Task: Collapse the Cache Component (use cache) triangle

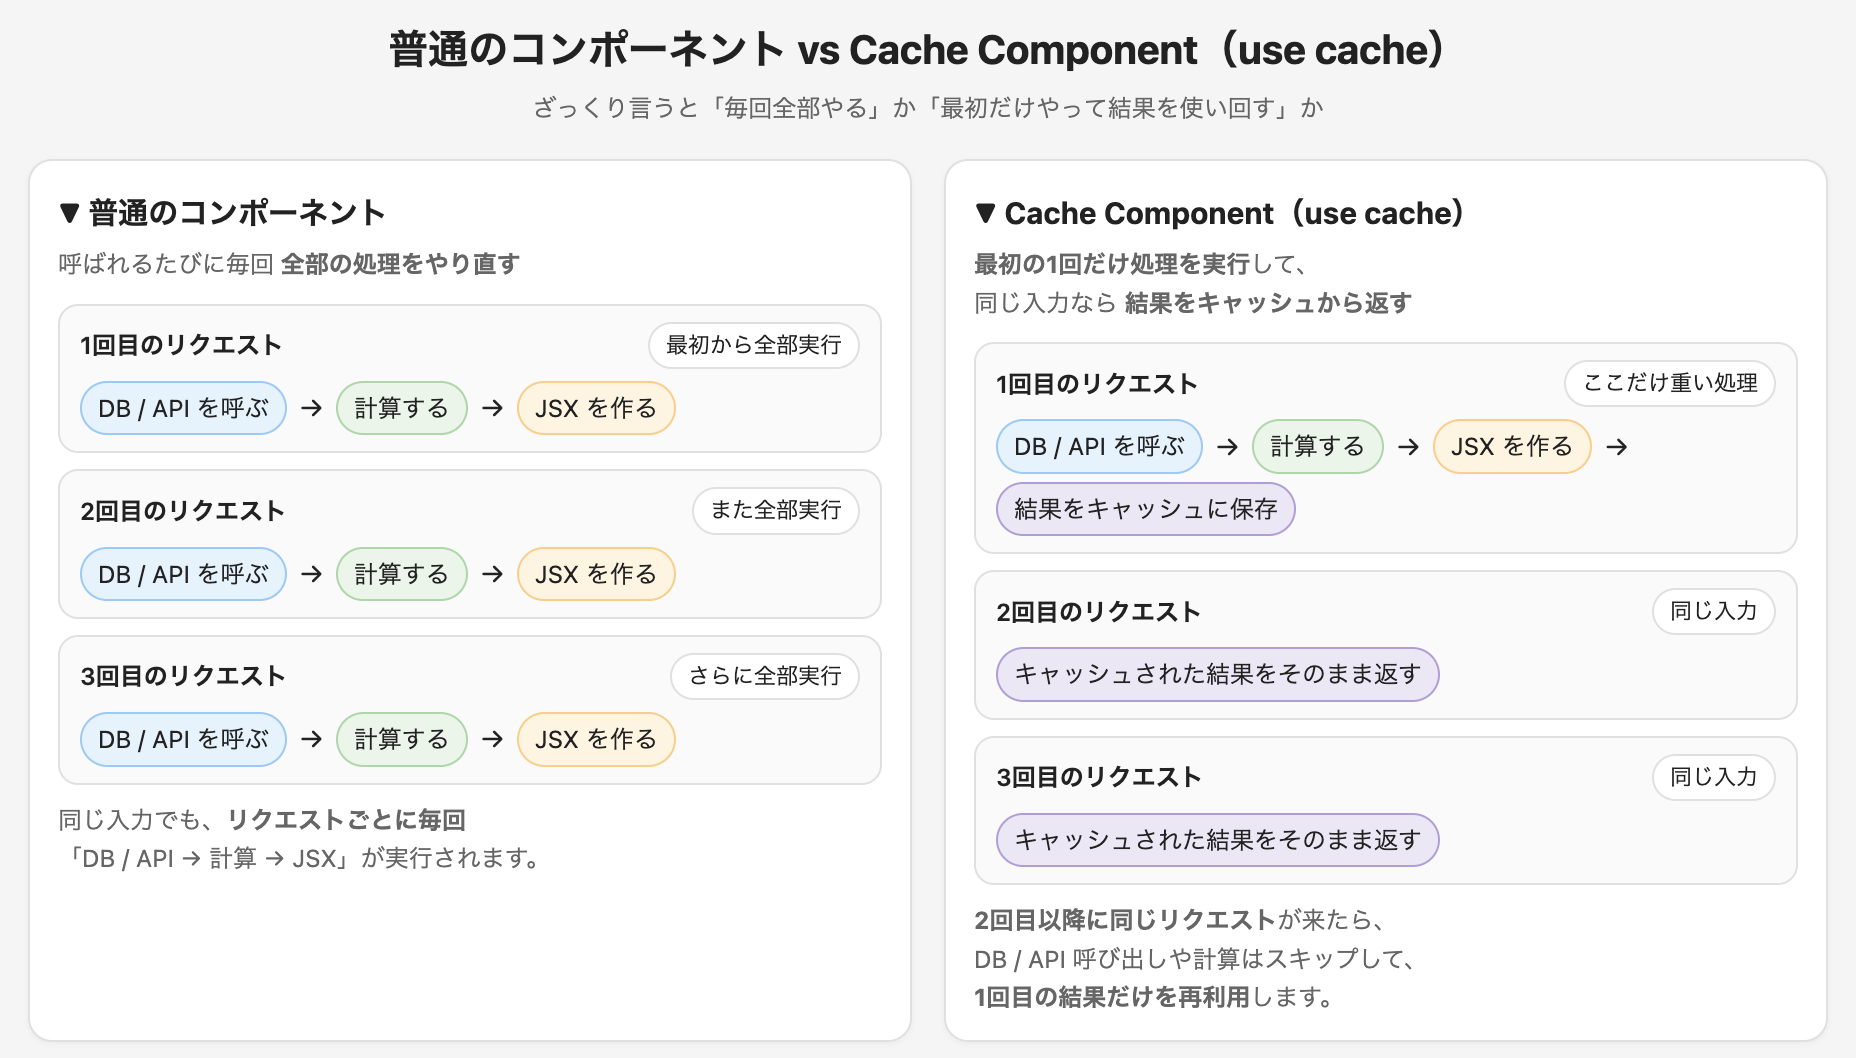Action: (x=985, y=213)
